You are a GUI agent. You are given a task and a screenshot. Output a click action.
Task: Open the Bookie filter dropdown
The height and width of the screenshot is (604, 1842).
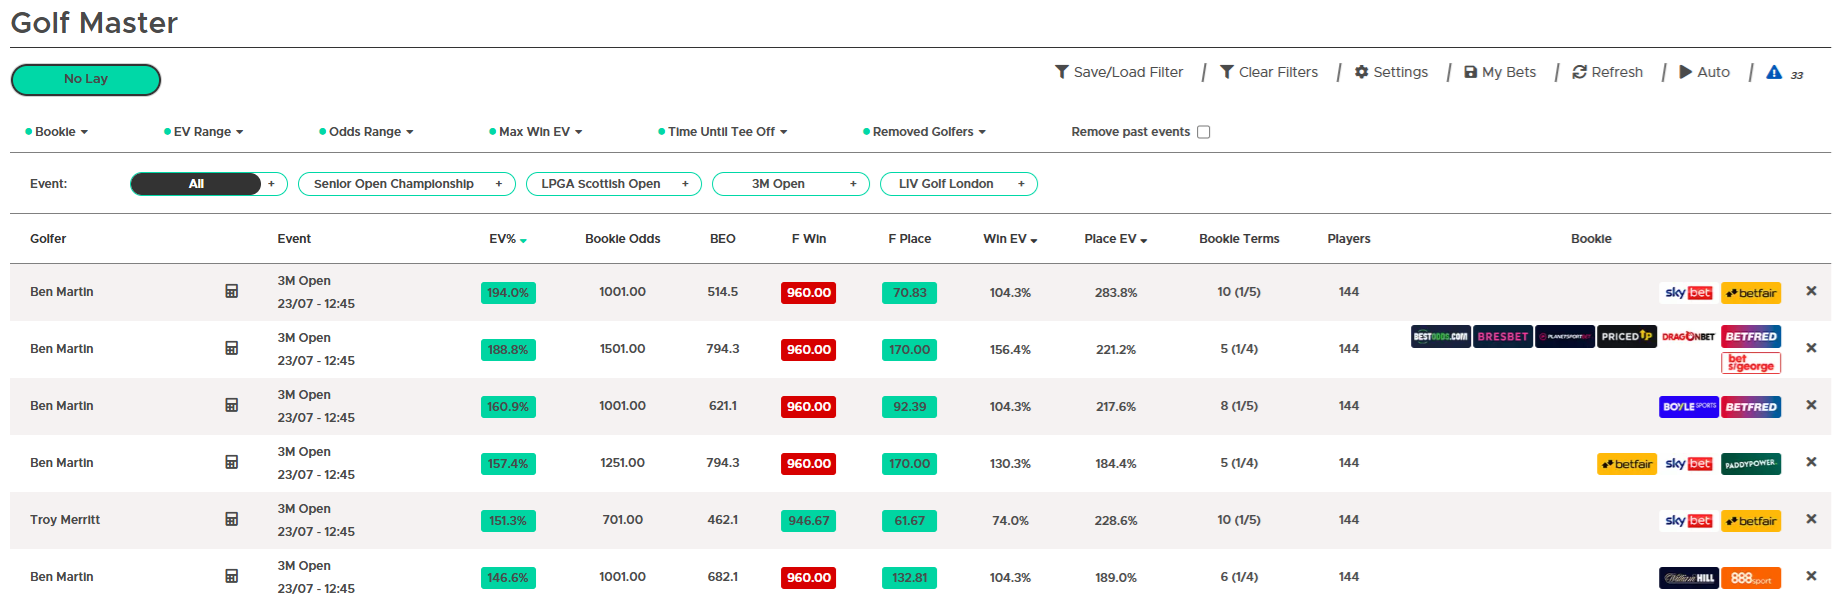point(57,132)
